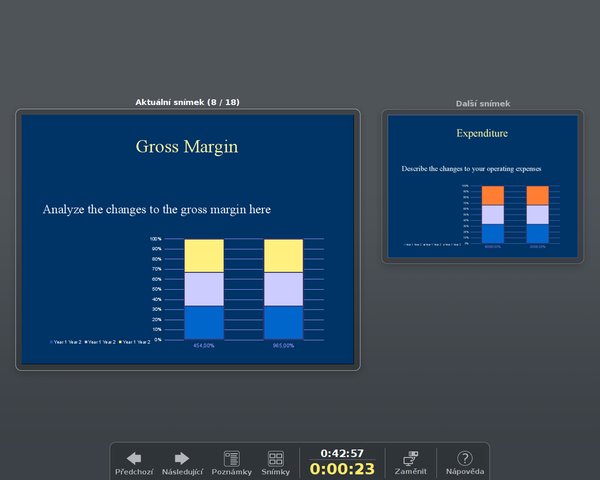Click the yellow elapsed timer 0:00:23
Screen dimensions: 600x480
pyautogui.click(x=342, y=469)
